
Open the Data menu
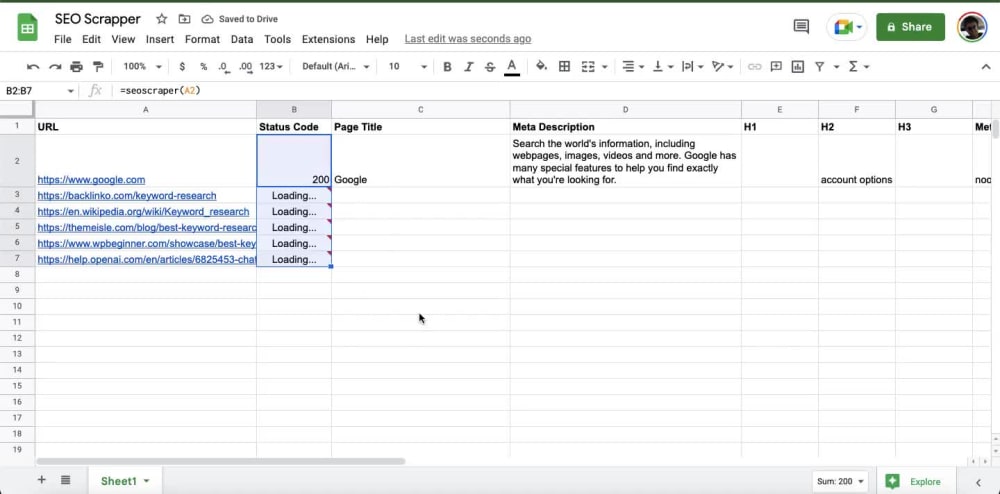click(x=242, y=40)
